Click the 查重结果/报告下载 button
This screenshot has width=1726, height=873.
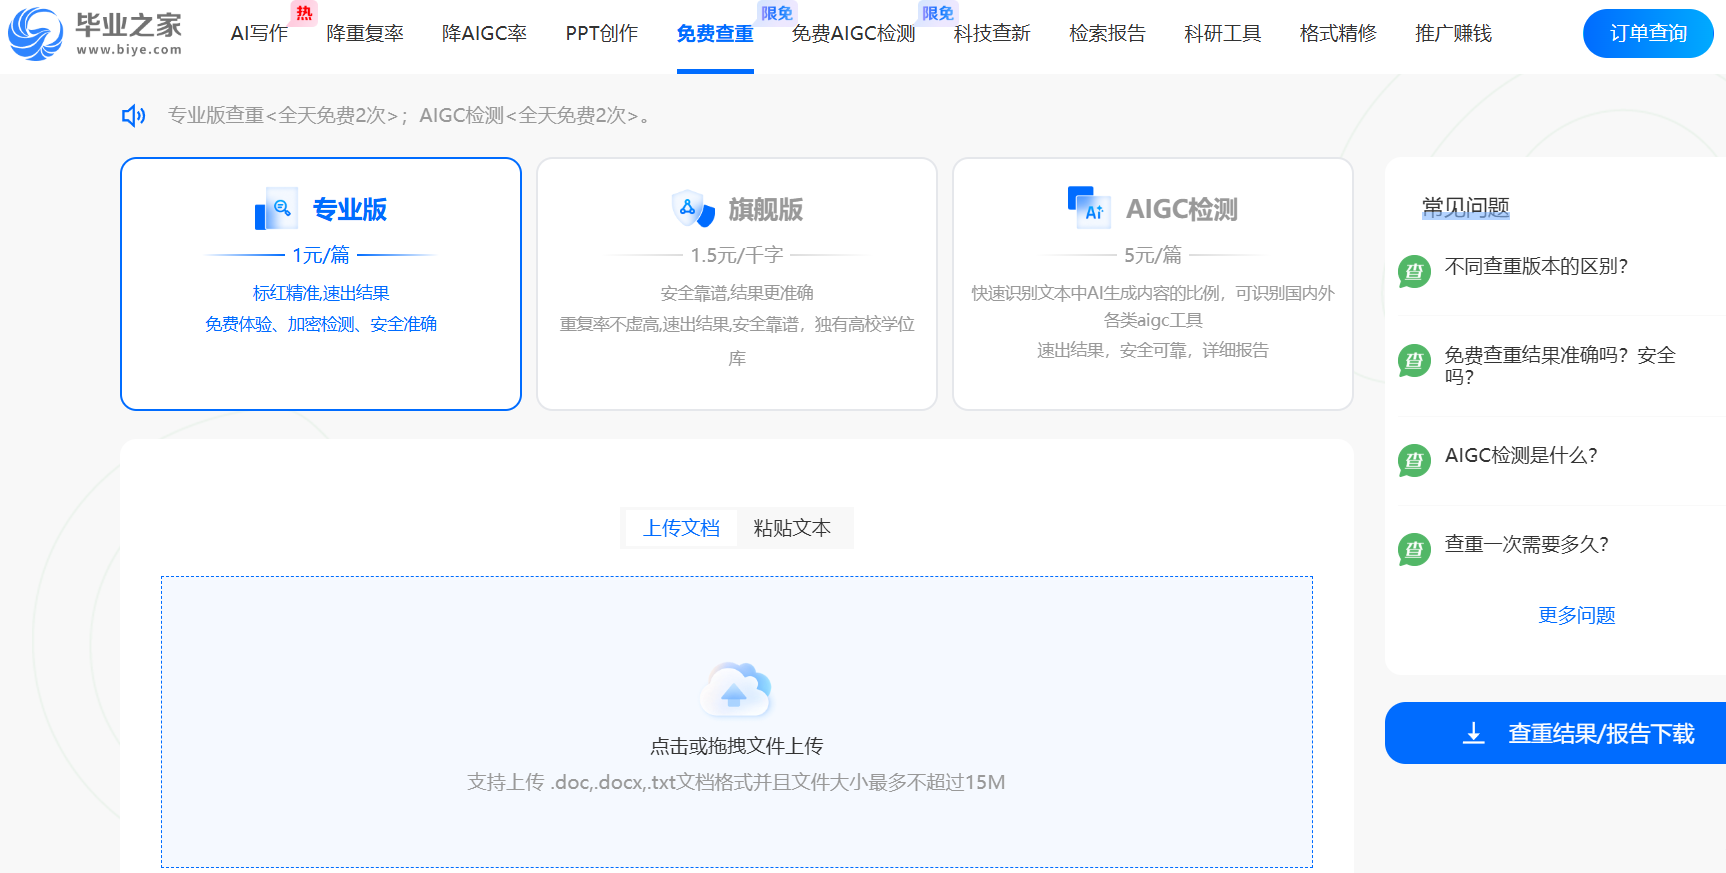1555,733
